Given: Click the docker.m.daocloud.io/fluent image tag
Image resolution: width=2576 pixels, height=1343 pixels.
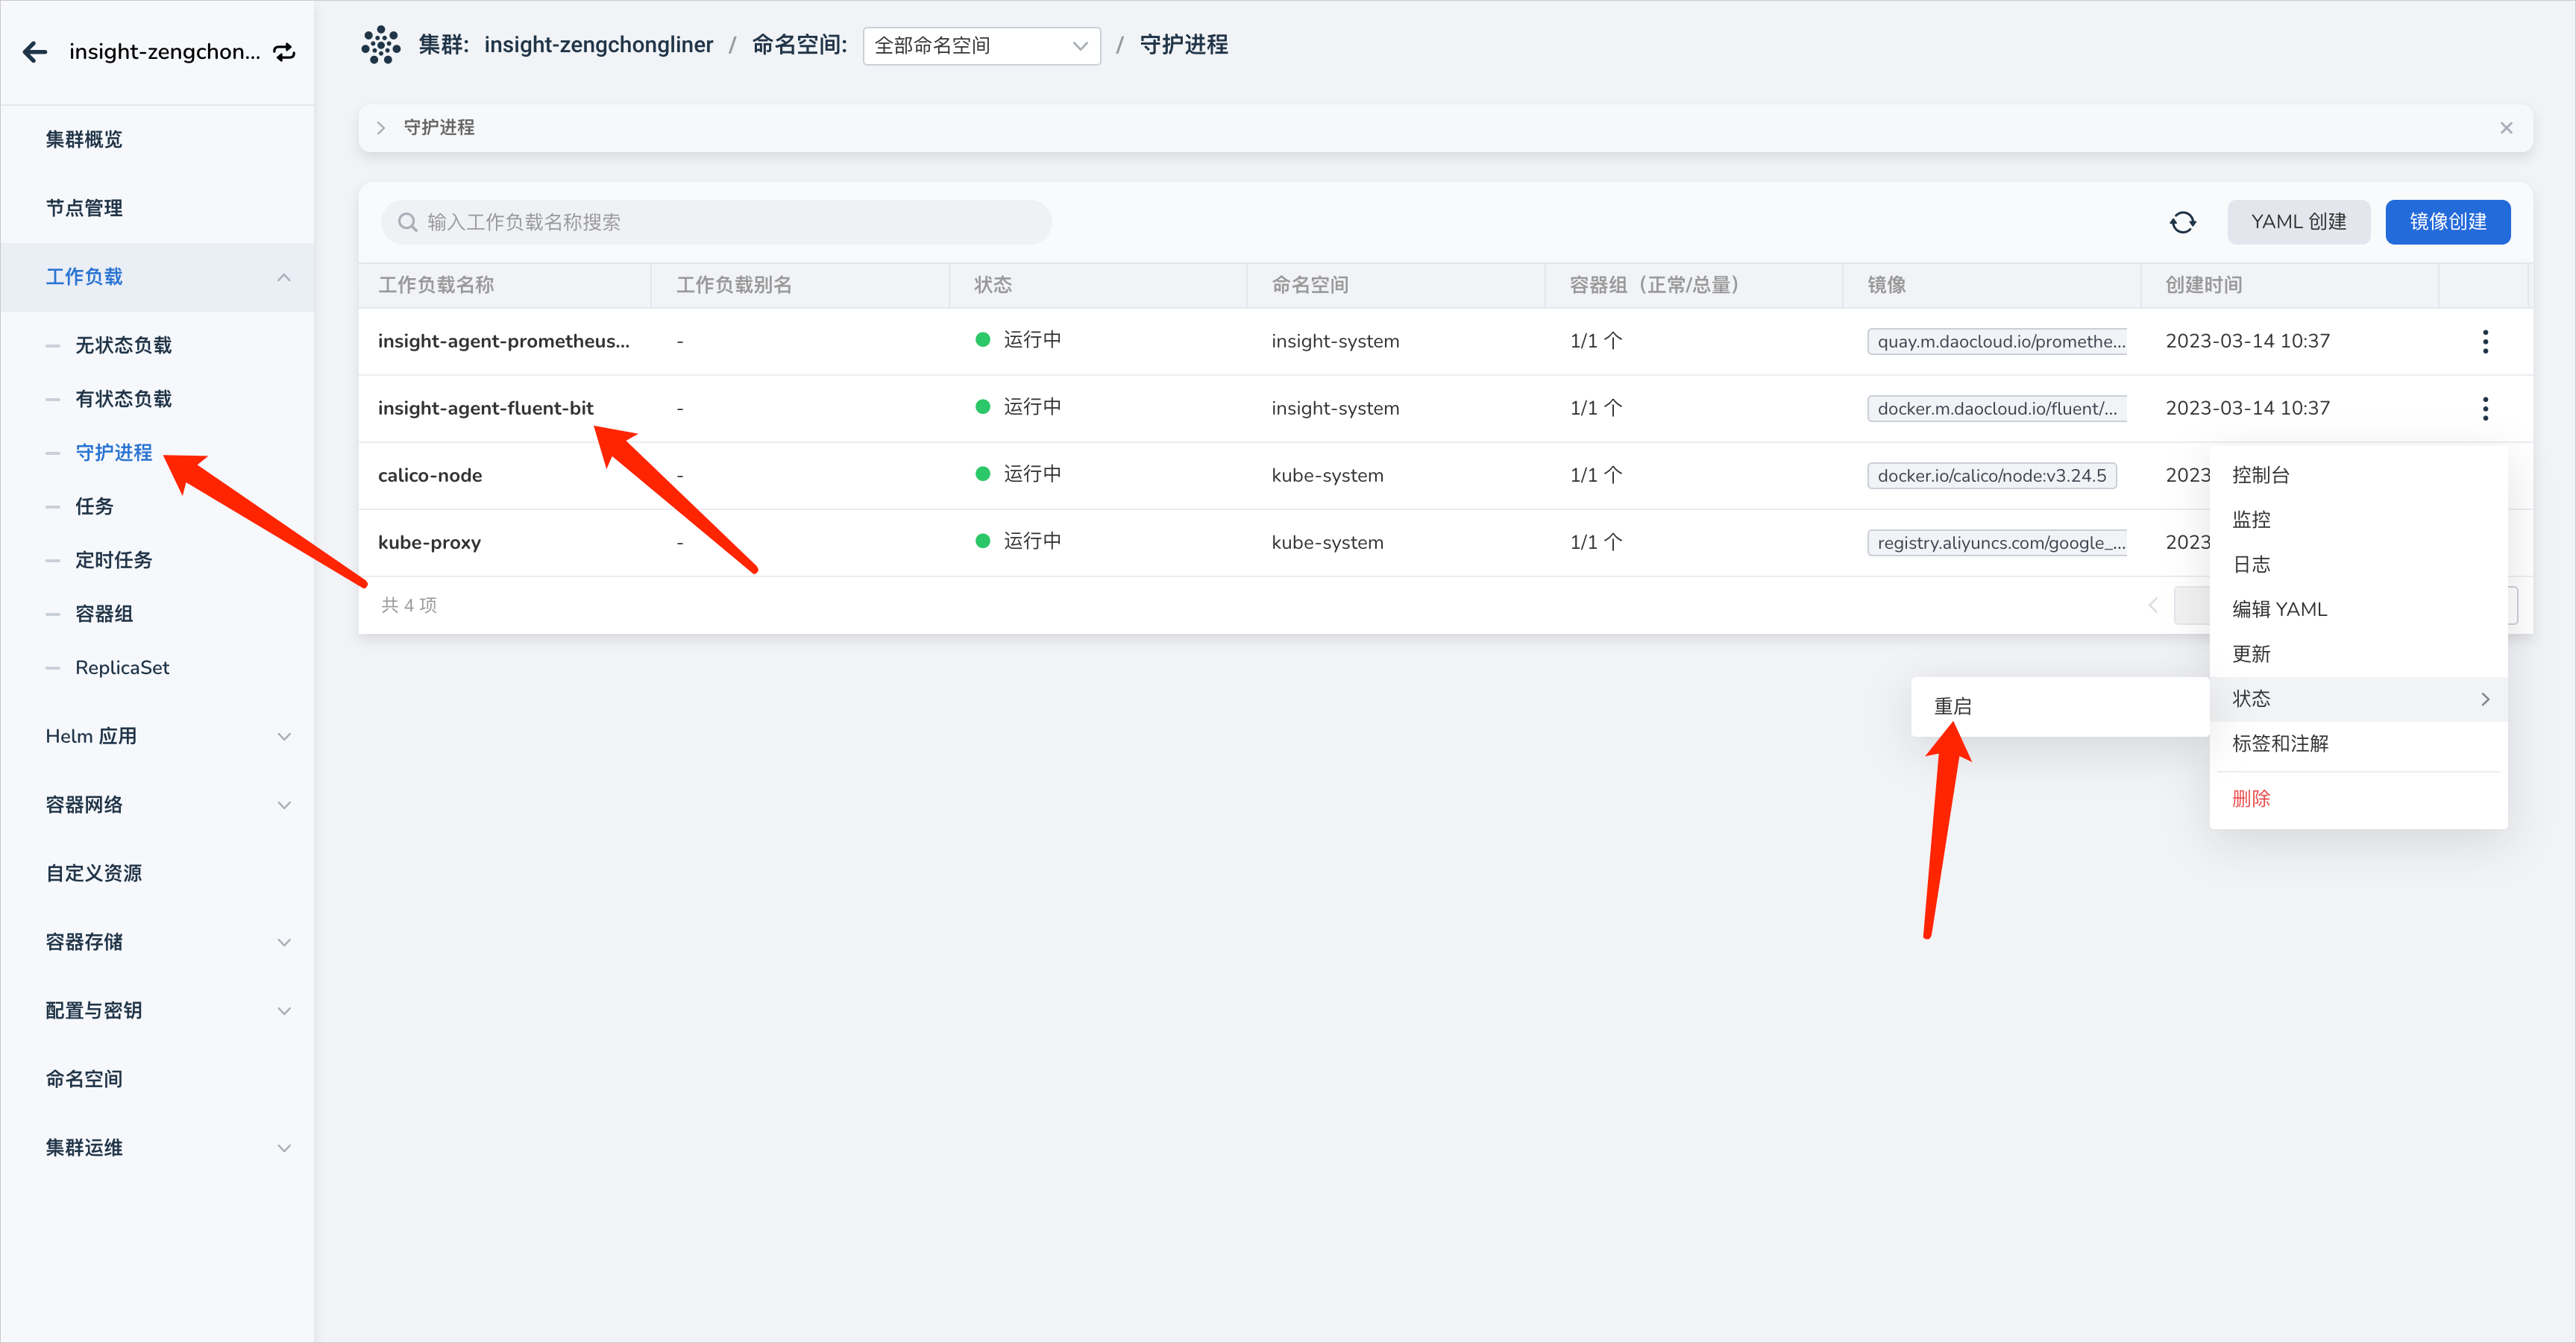Looking at the screenshot, I should pos(1997,408).
